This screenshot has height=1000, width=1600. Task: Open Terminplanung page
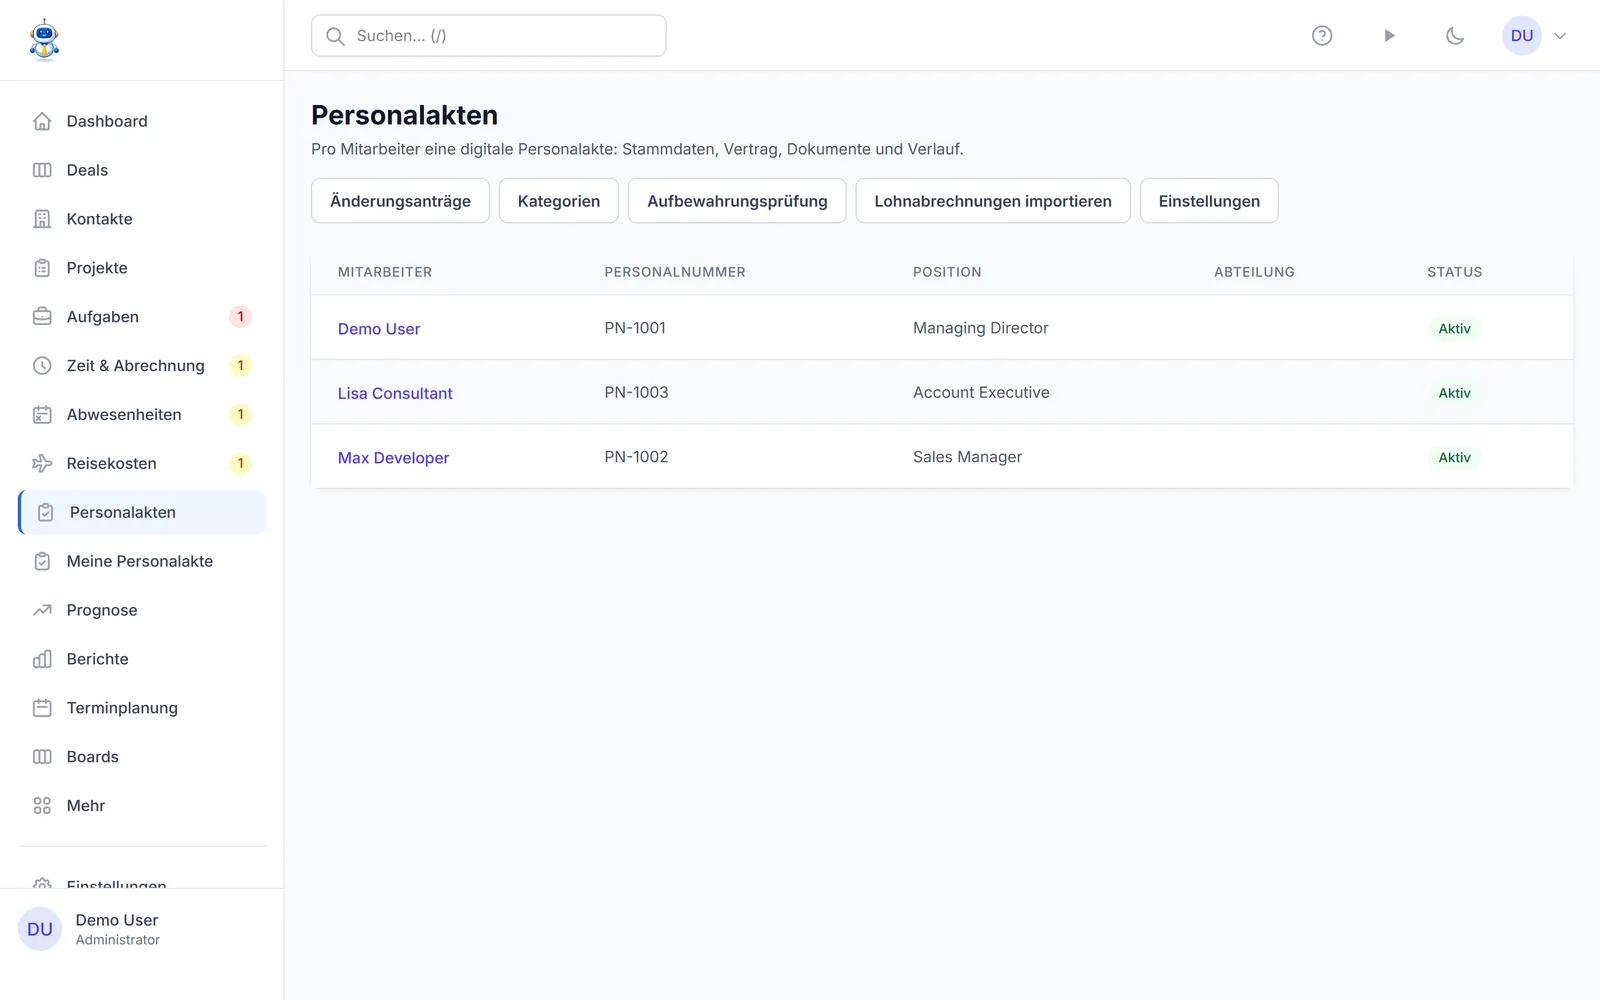[142, 708]
